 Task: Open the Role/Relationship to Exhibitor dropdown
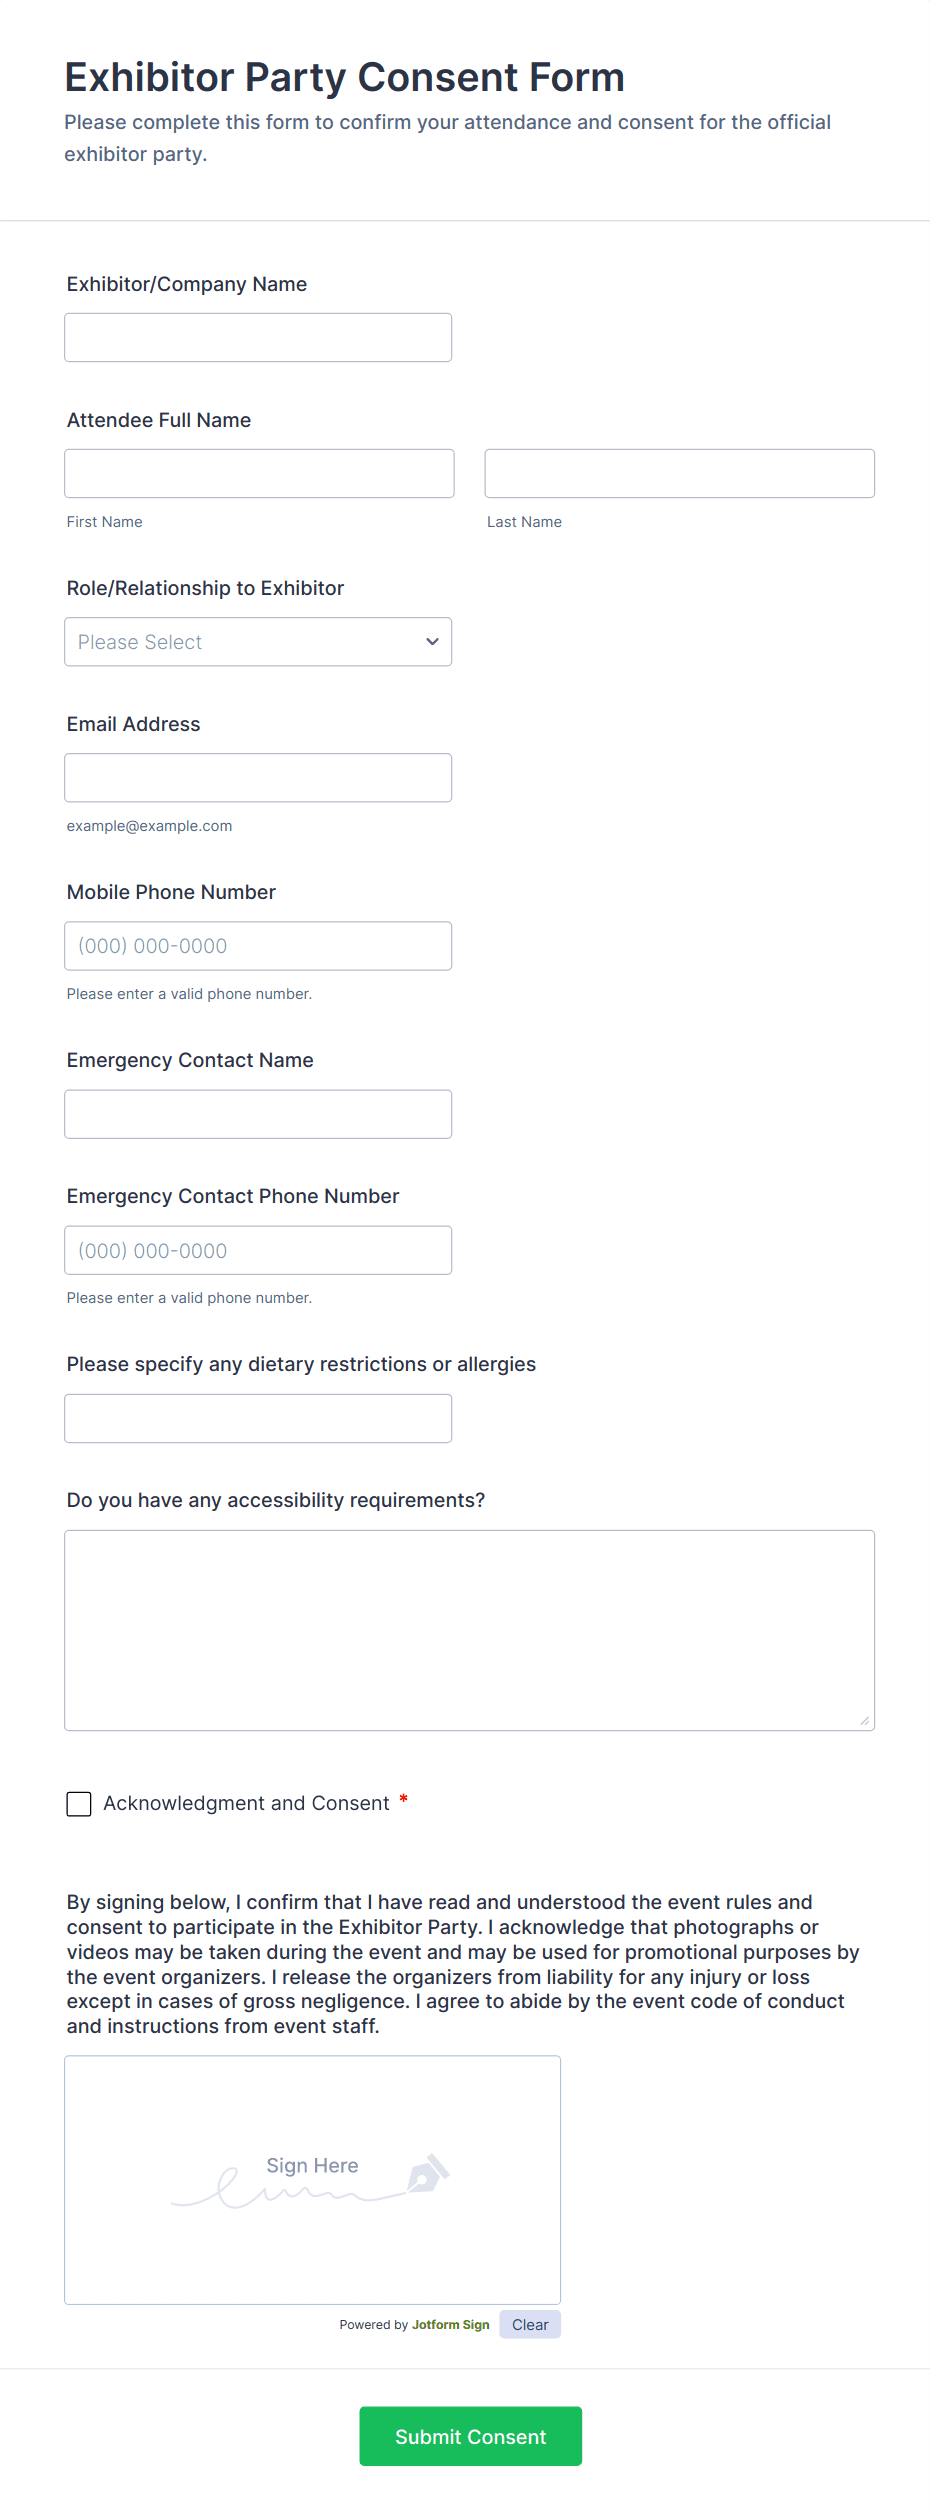[x=258, y=642]
